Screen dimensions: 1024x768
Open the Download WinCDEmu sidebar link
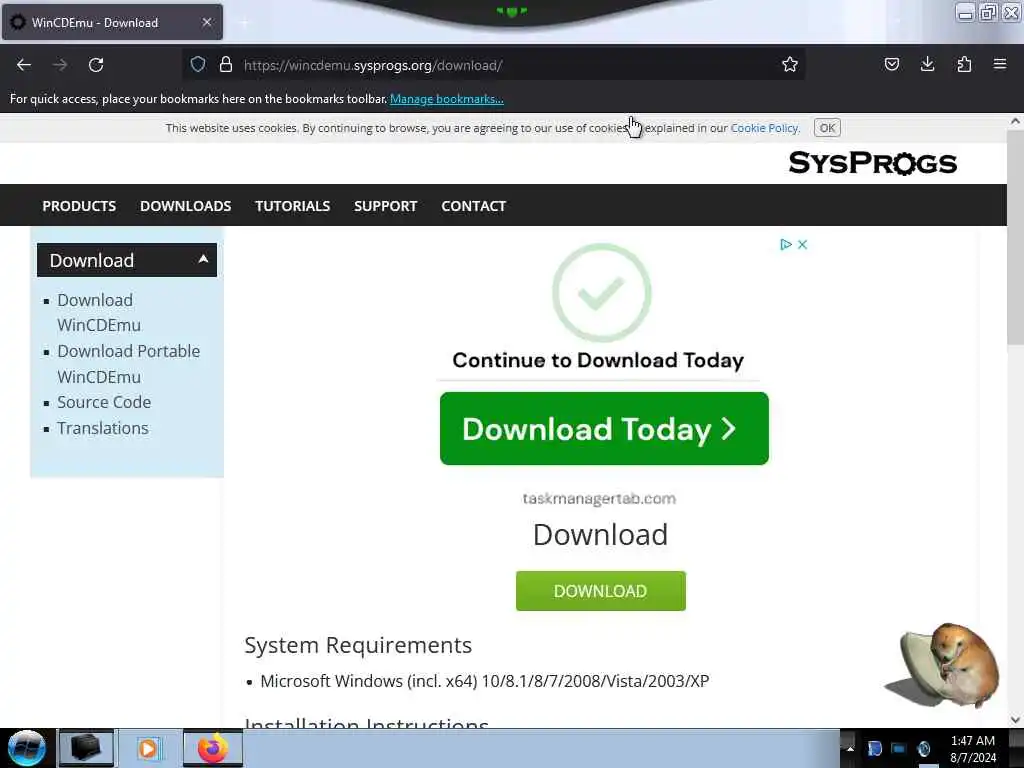pyautogui.click(x=99, y=313)
